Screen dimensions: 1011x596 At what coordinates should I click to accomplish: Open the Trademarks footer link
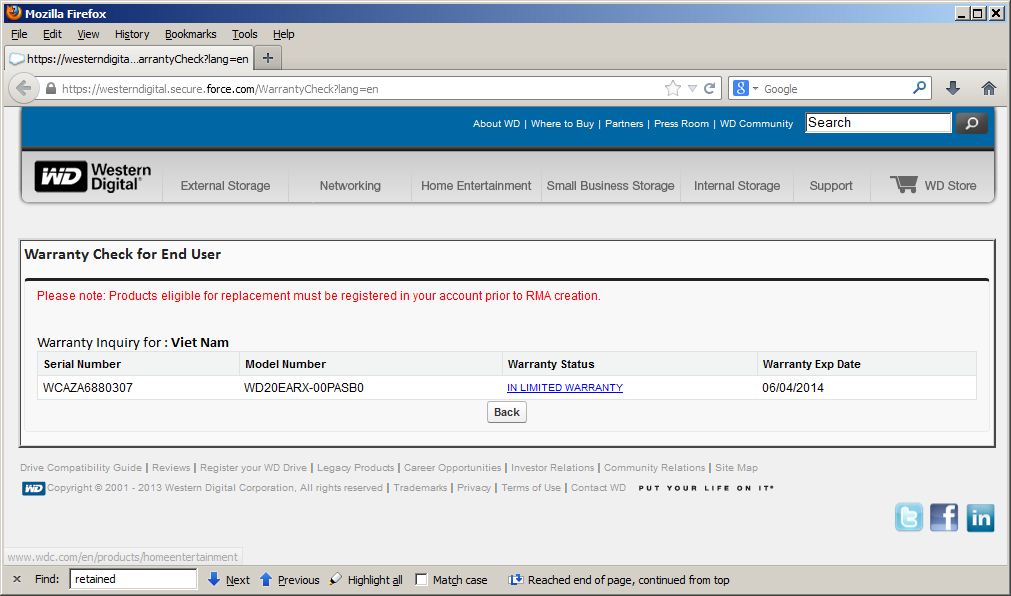[420, 488]
